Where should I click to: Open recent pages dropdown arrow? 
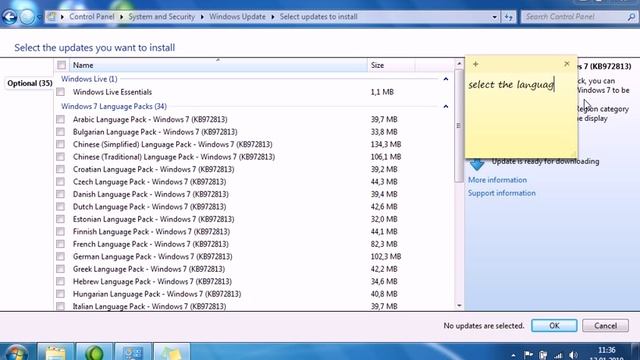click(39, 17)
